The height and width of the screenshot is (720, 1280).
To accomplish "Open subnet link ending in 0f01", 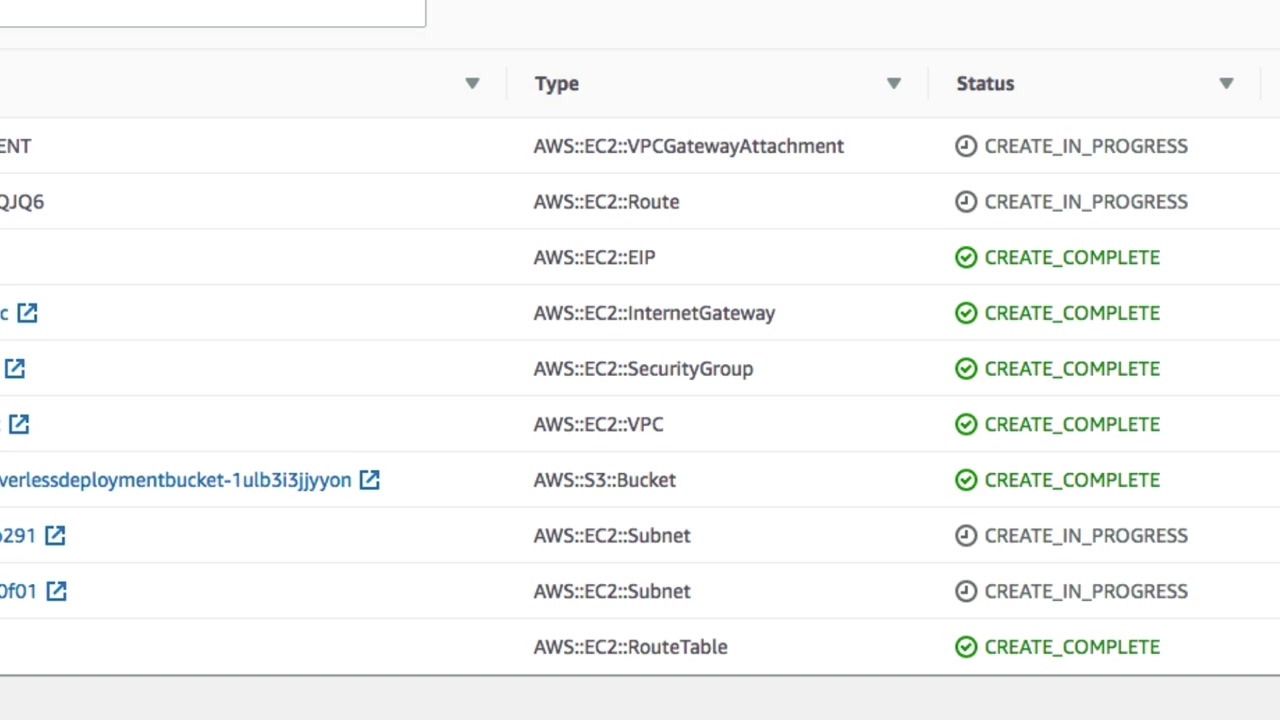I will tap(18, 591).
